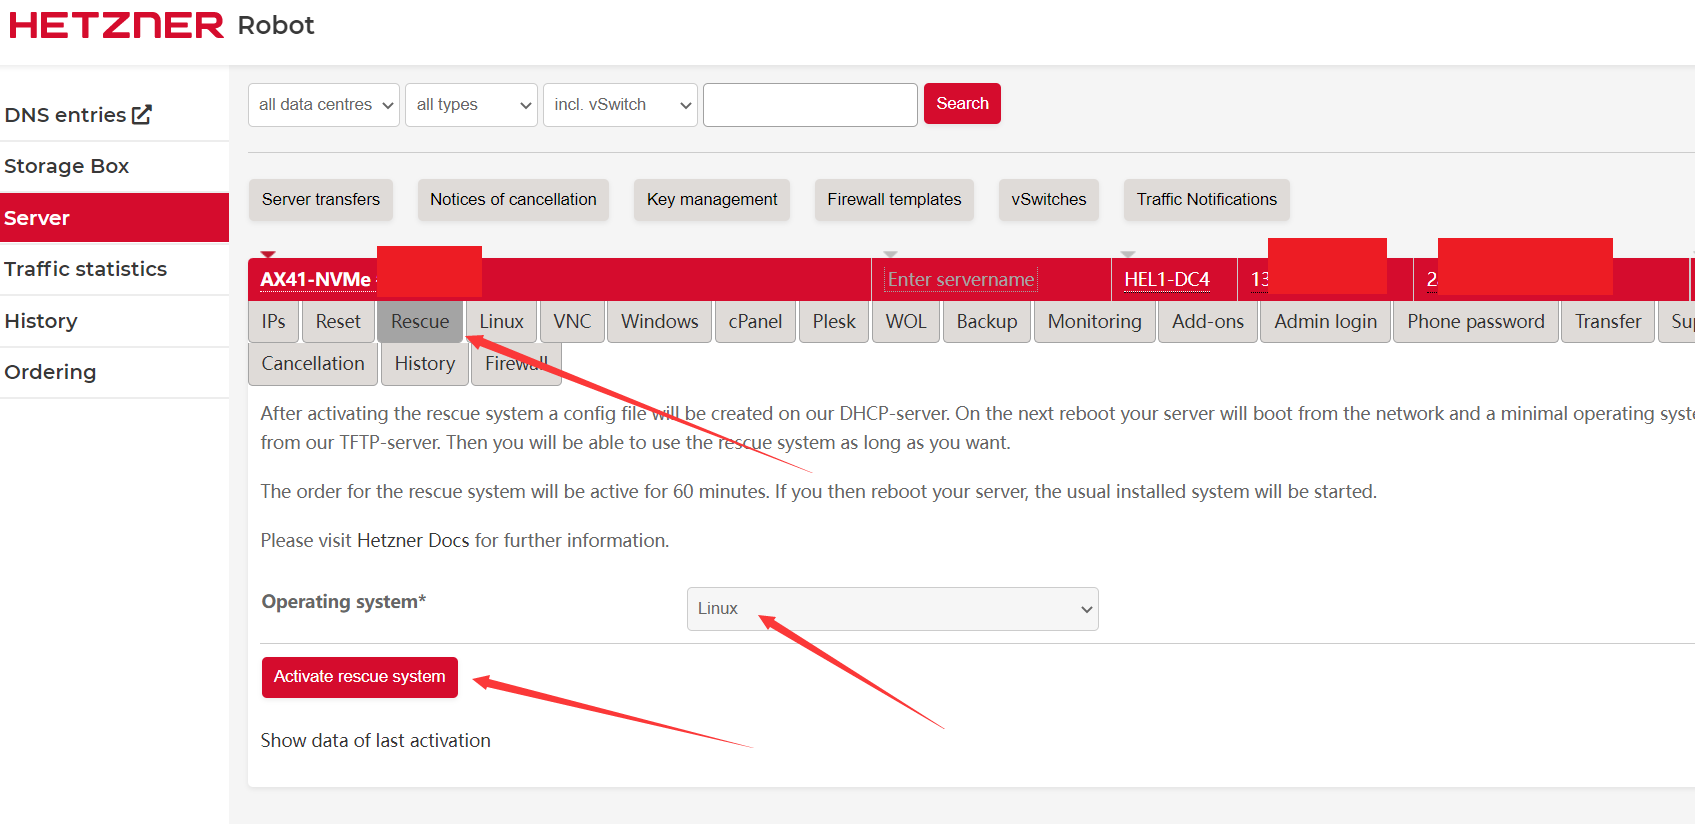Screen dimensions: 1695x824
Task: Switch to the Phone password tab
Action: point(1476,322)
